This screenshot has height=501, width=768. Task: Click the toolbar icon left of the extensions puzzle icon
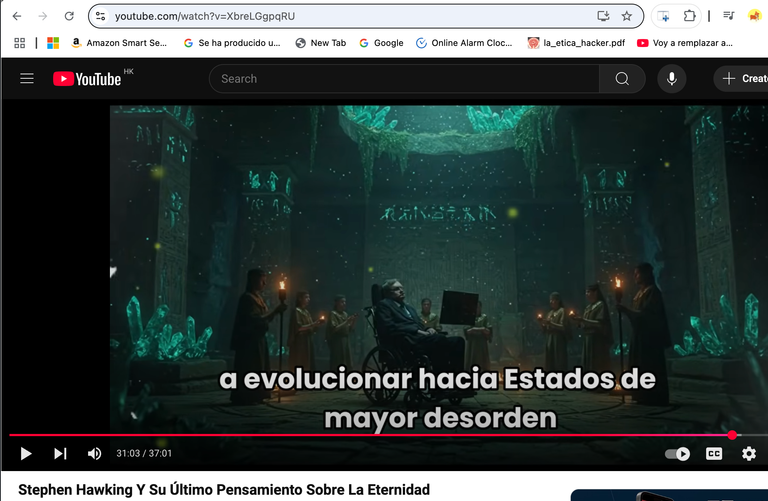[x=664, y=16]
